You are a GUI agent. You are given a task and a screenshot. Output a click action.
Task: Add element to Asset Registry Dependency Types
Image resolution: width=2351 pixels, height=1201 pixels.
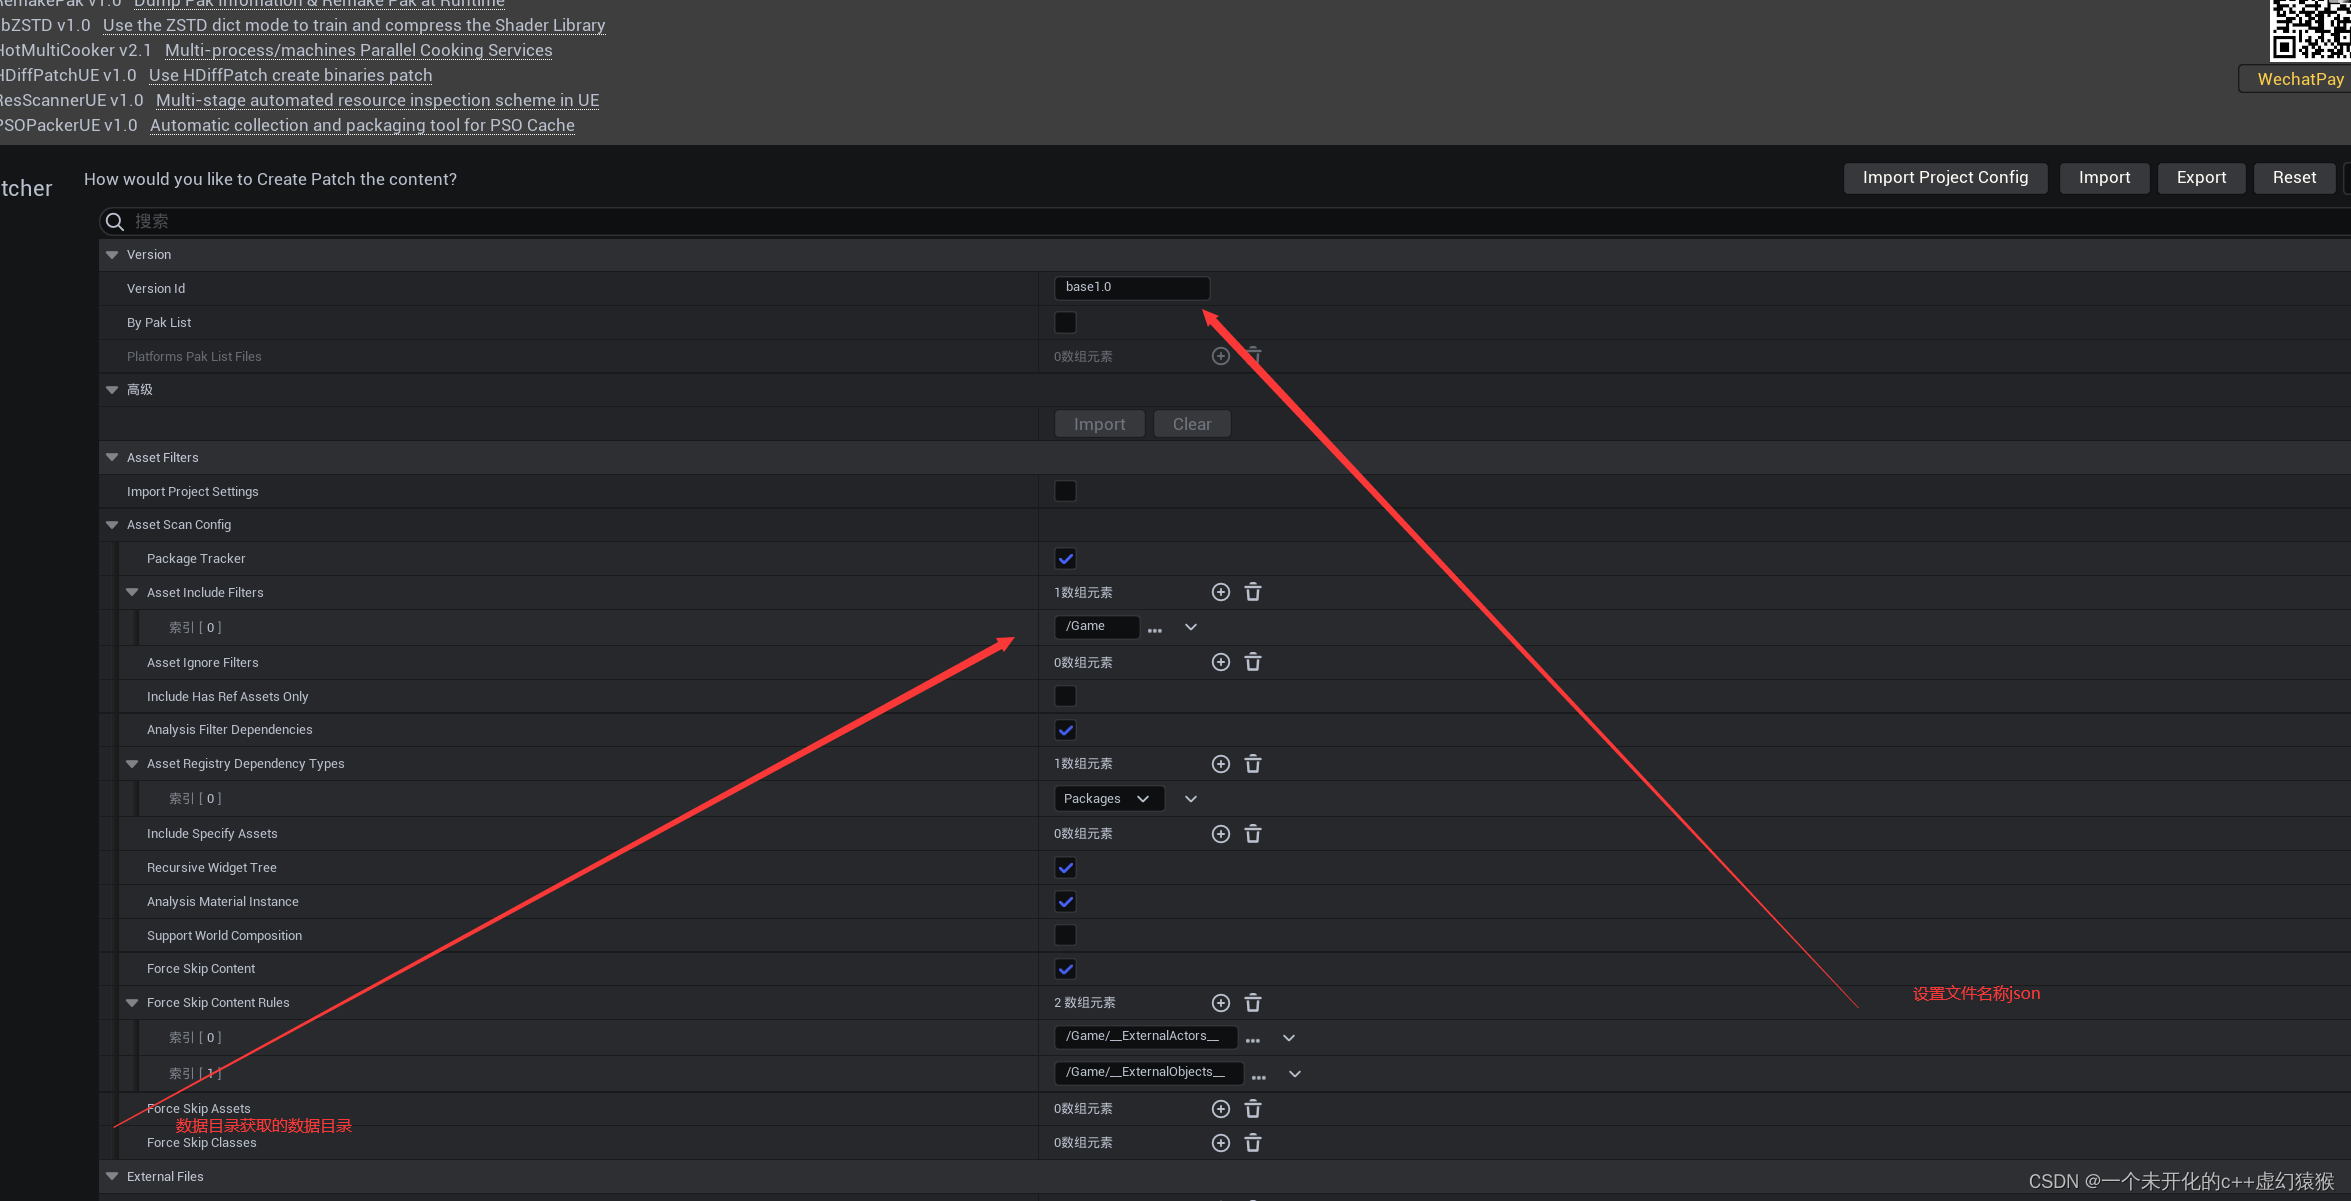1220,764
